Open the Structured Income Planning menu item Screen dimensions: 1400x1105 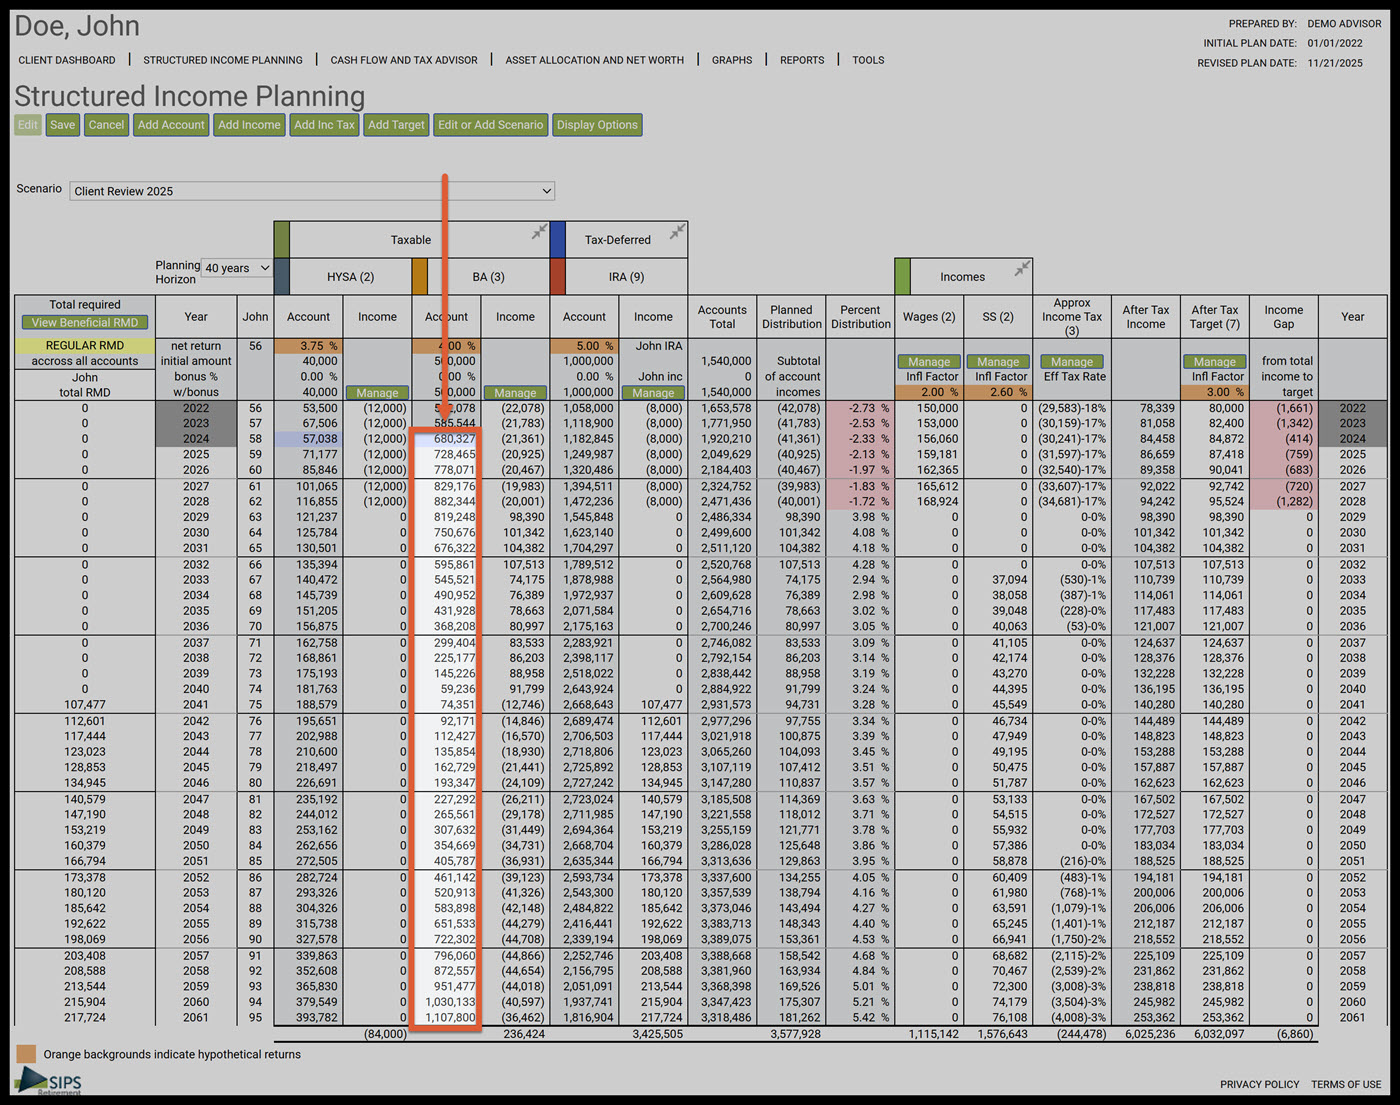pos(223,60)
